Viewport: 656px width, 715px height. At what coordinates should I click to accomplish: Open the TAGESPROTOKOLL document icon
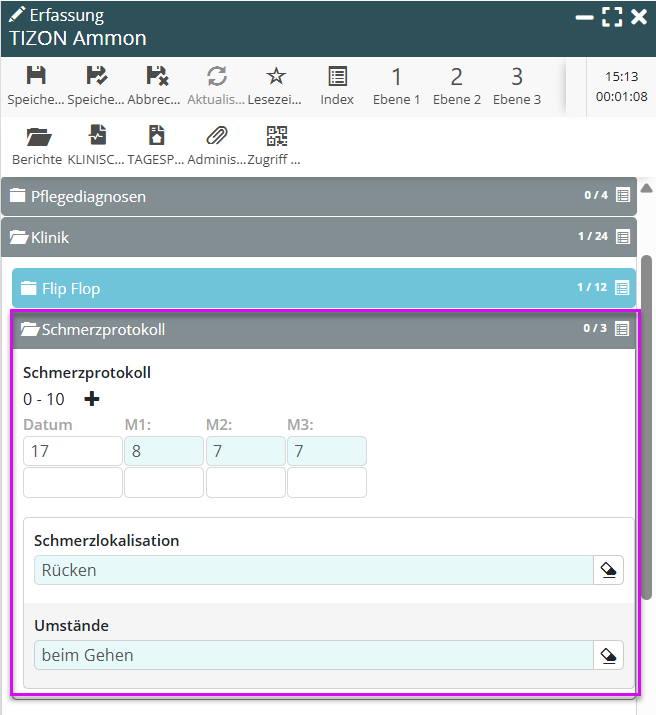click(156, 137)
